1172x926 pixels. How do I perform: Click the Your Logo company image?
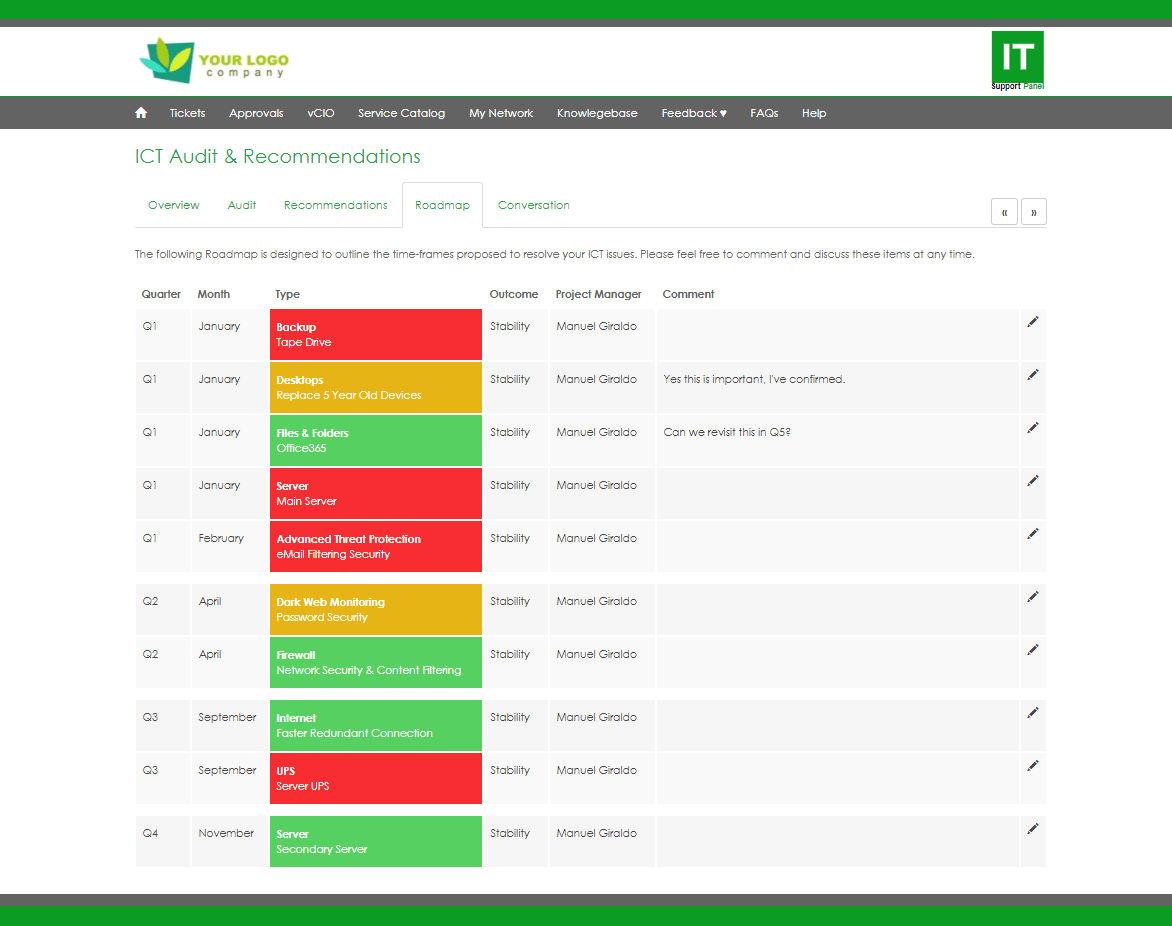214,60
